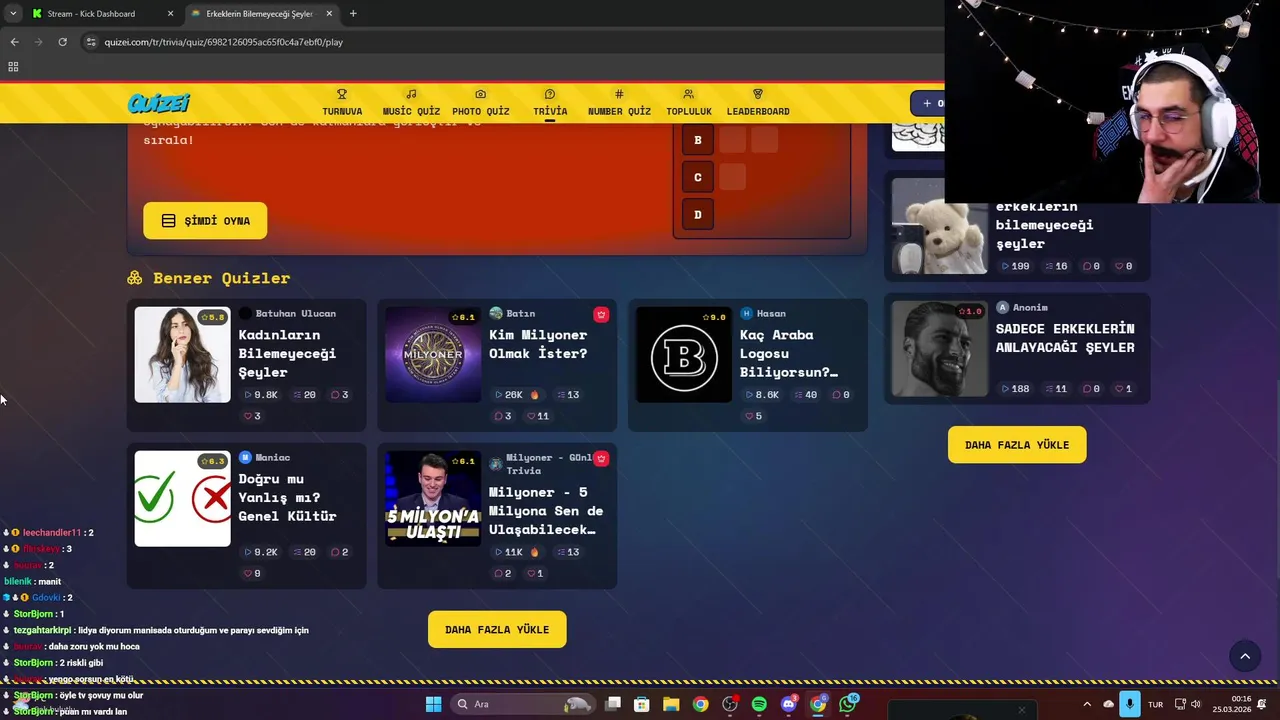Open the Photo Quiz section
This screenshot has height=720, width=1280.
(x=480, y=103)
